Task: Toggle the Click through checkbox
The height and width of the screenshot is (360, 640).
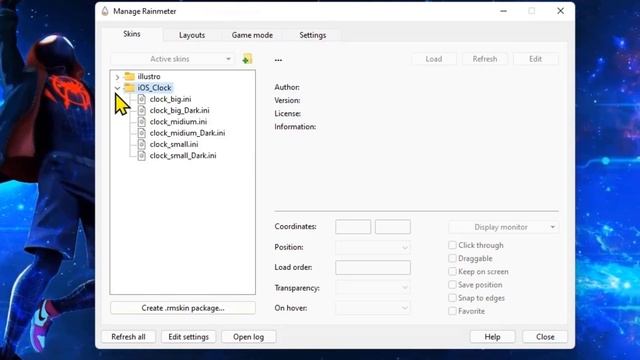Action: (x=452, y=245)
